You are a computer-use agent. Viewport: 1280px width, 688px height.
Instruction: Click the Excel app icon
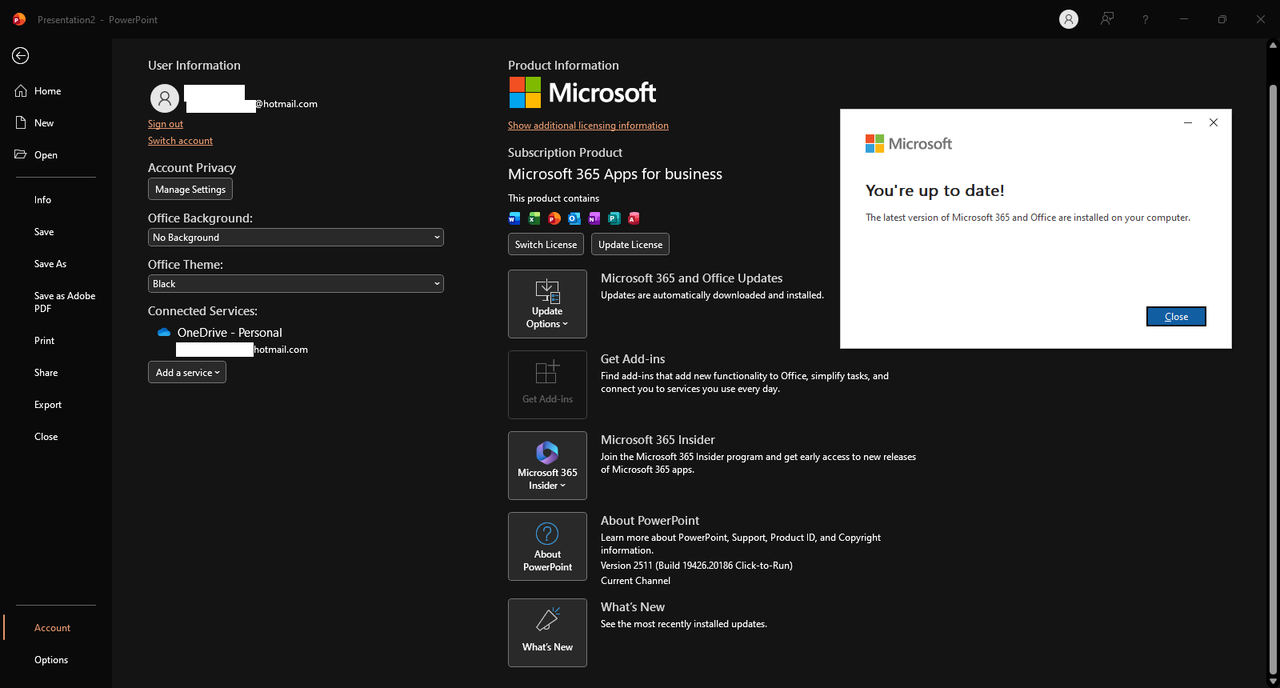click(535, 218)
